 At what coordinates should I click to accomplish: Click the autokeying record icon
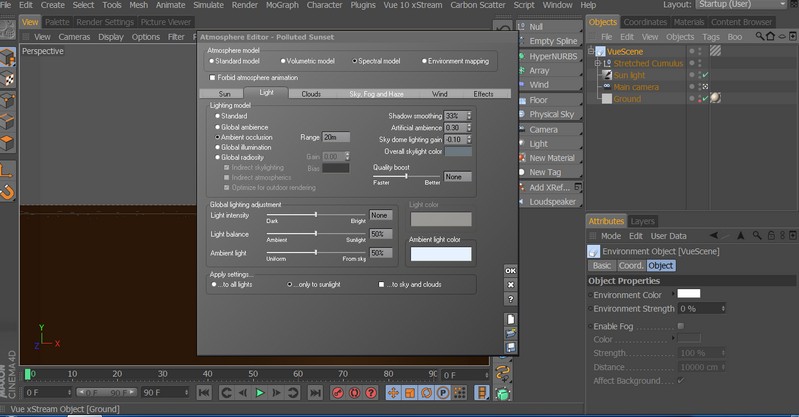tap(354, 393)
